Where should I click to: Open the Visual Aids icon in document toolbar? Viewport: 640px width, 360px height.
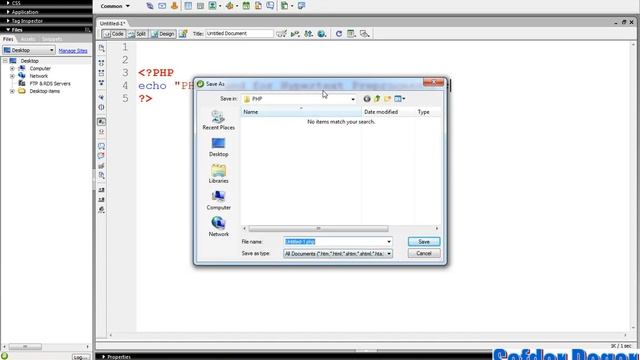point(364,33)
